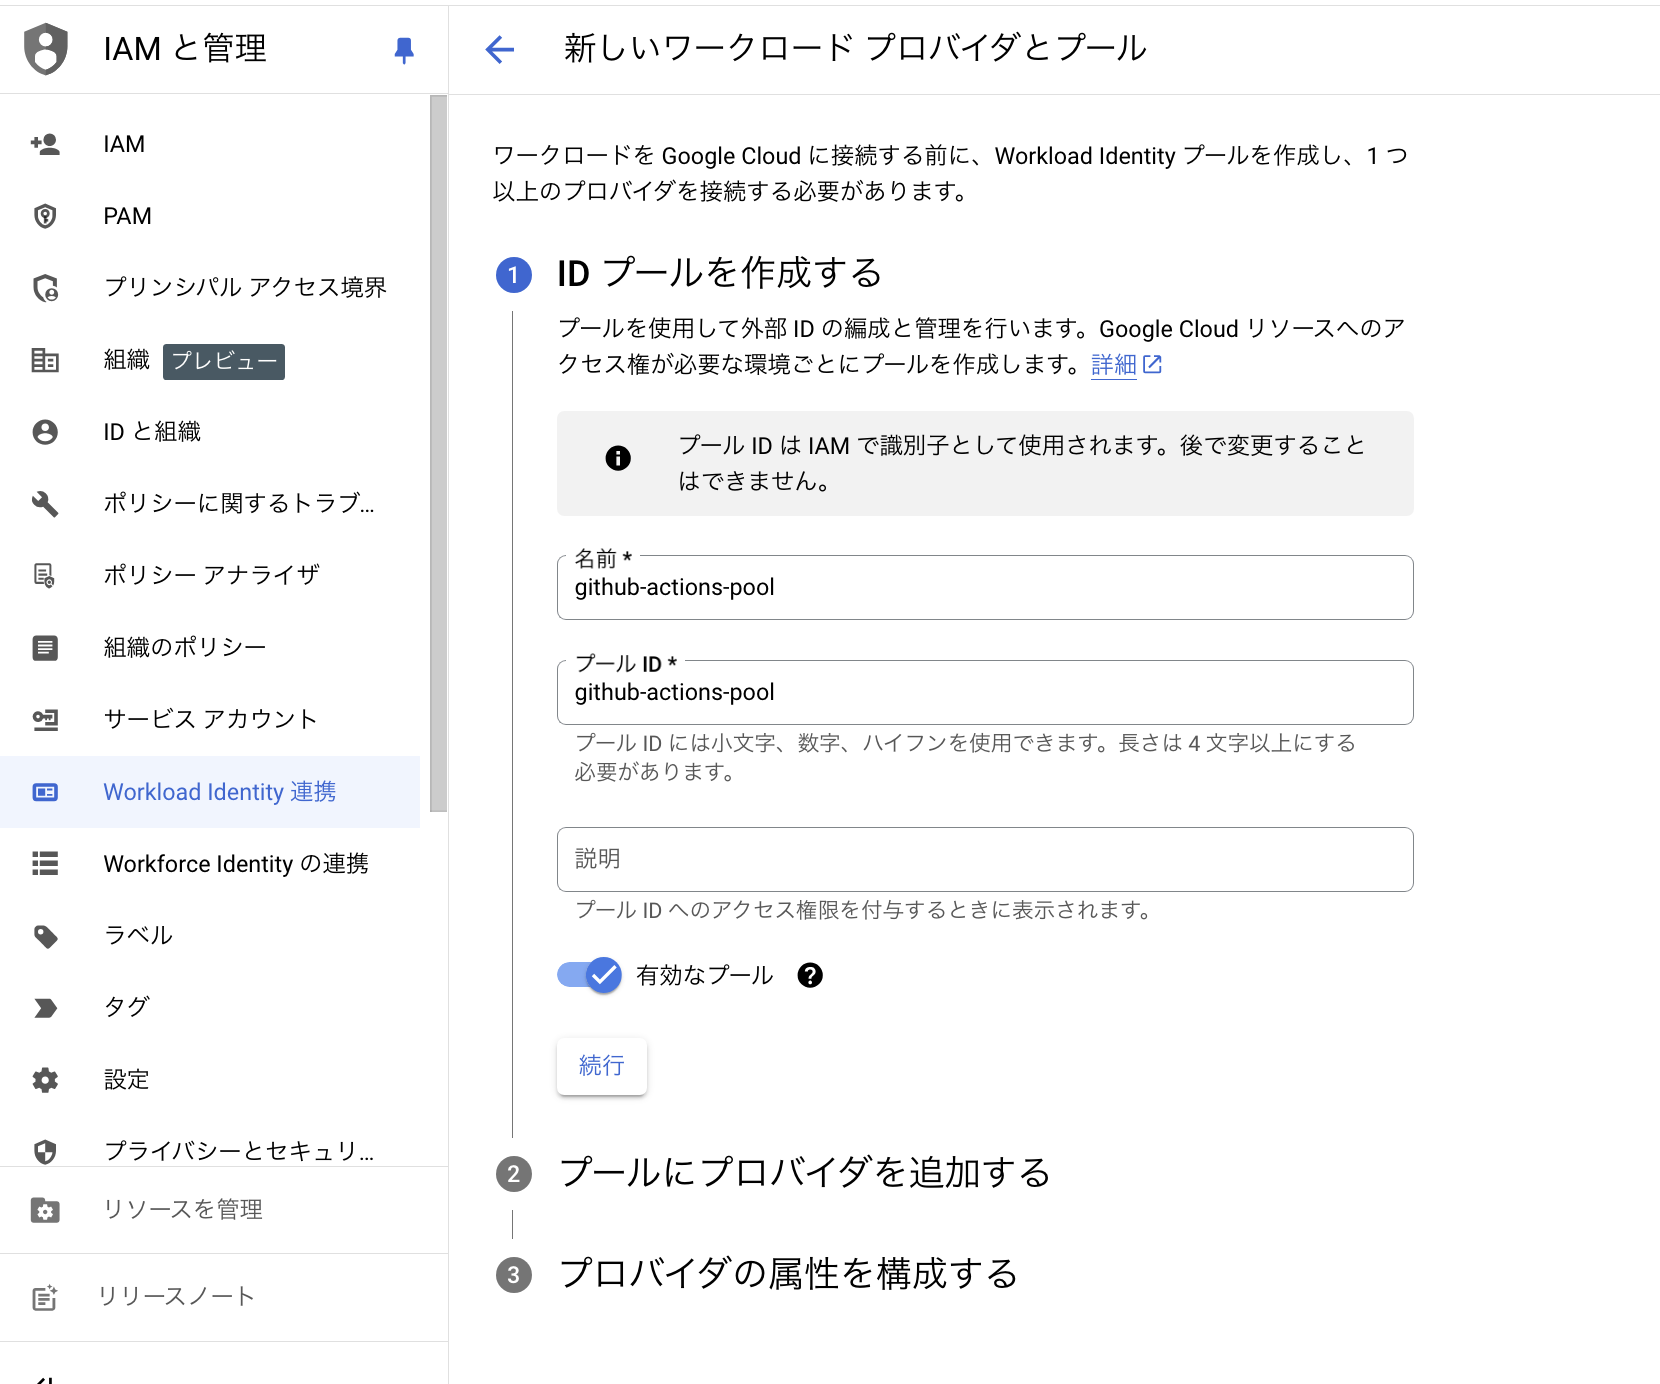Click the policy troubleshooter wrench icon
The height and width of the screenshot is (1384, 1660).
[x=45, y=503]
